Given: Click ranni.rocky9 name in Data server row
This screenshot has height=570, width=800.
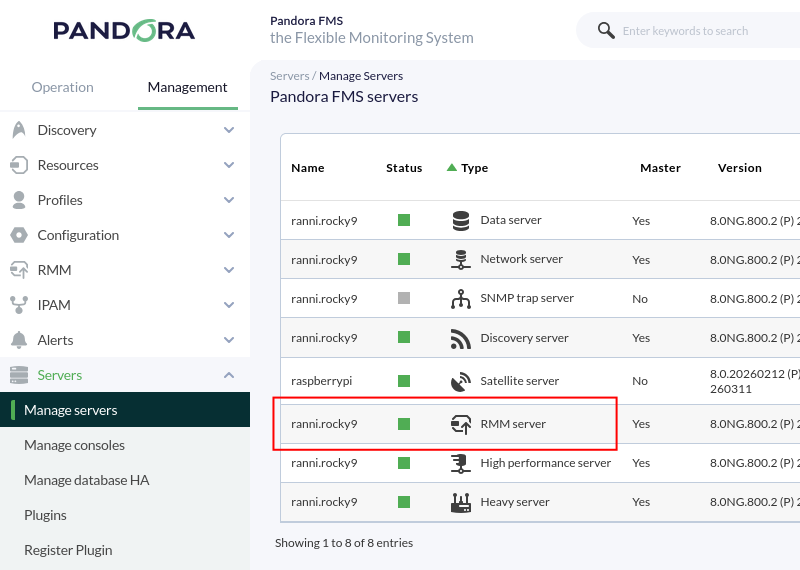Looking at the screenshot, I should coord(324,221).
